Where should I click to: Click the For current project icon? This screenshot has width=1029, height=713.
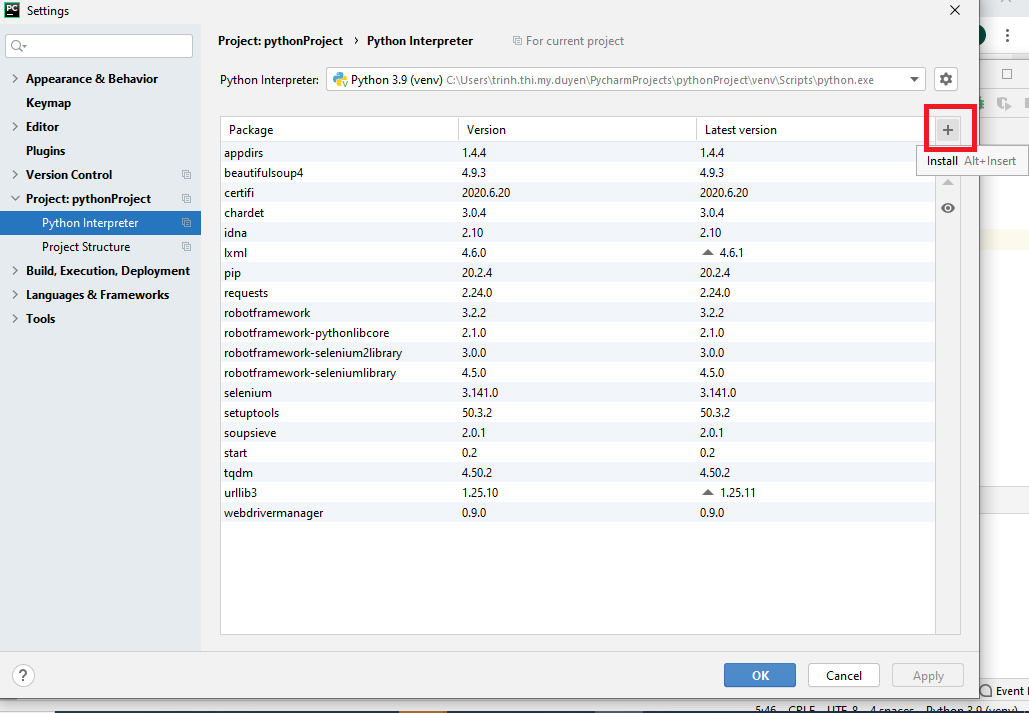(517, 41)
